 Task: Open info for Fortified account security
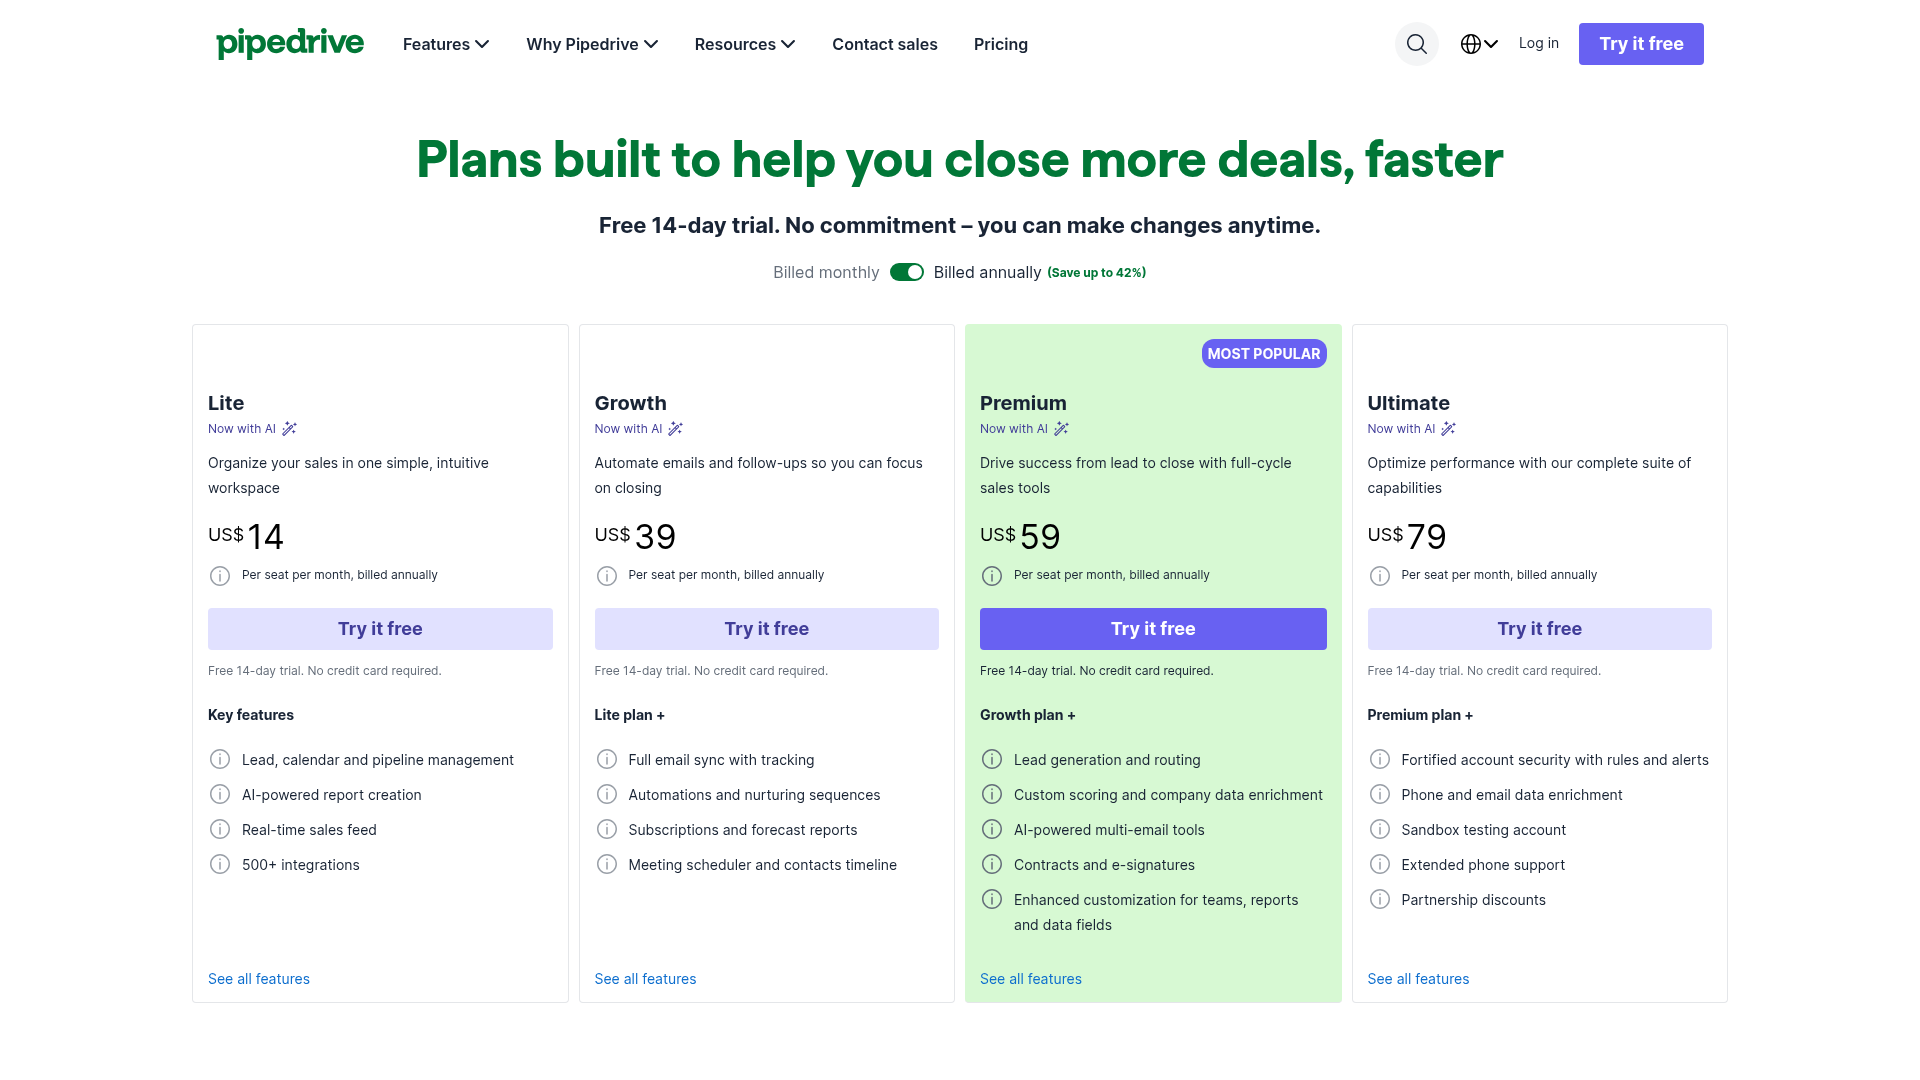coord(1380,759)
